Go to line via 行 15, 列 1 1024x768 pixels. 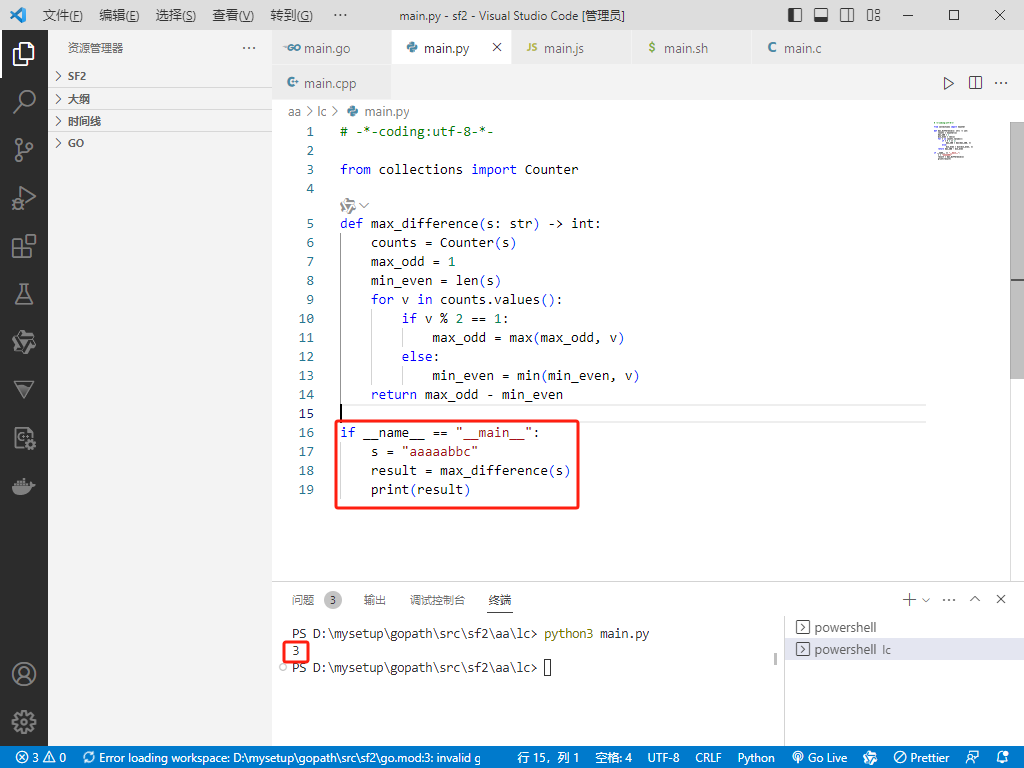548,758
